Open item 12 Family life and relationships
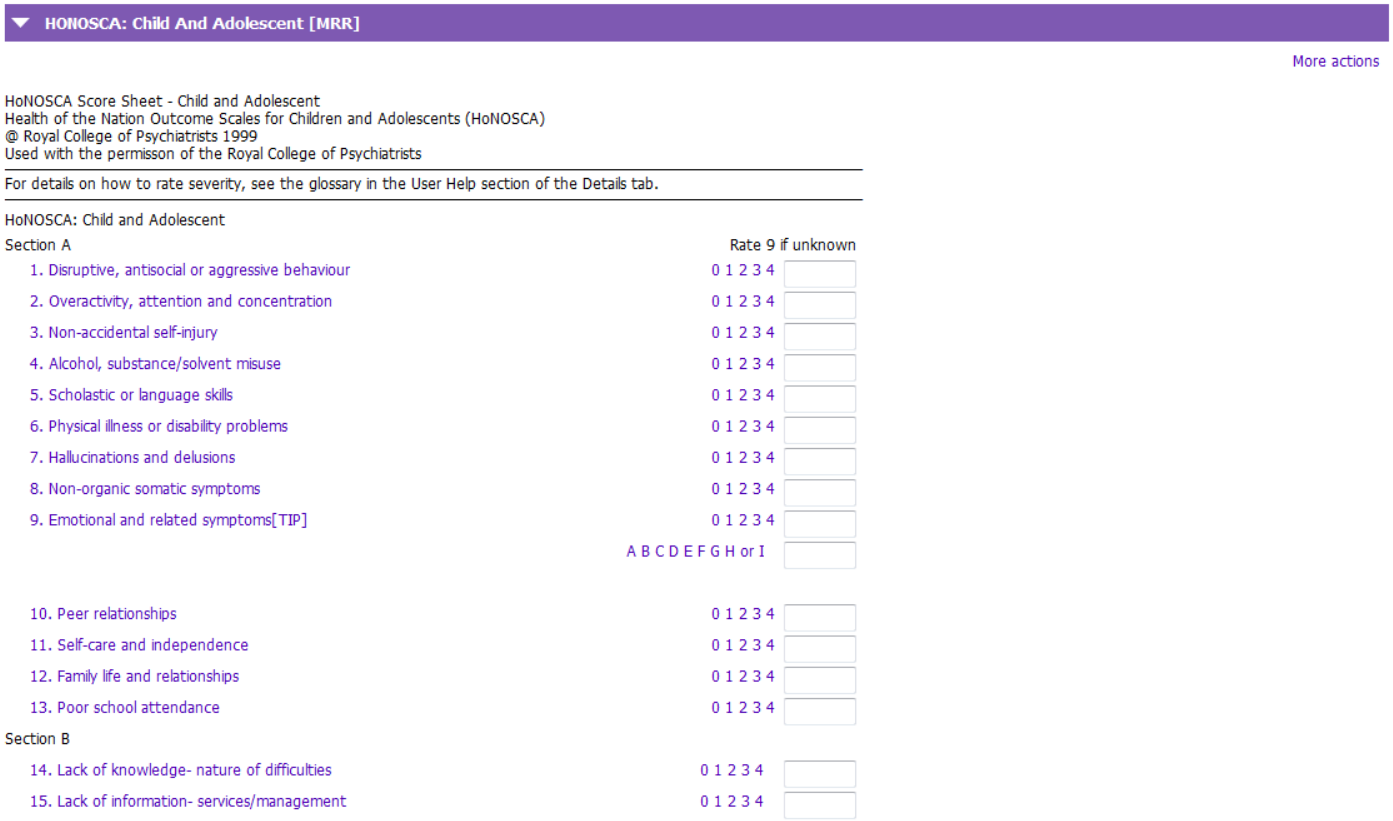 click(x=134, y=676)
